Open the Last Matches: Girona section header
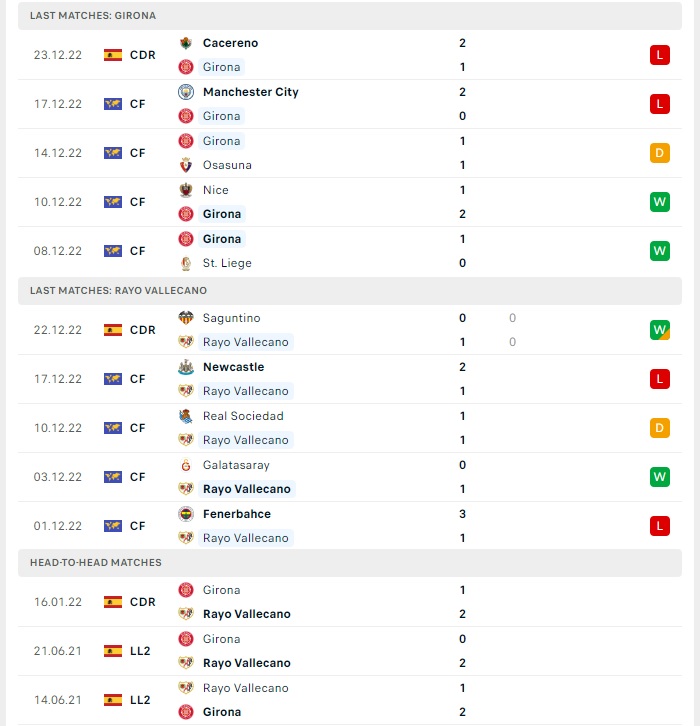This screenshot has height=726, width=700. point(350,16)
